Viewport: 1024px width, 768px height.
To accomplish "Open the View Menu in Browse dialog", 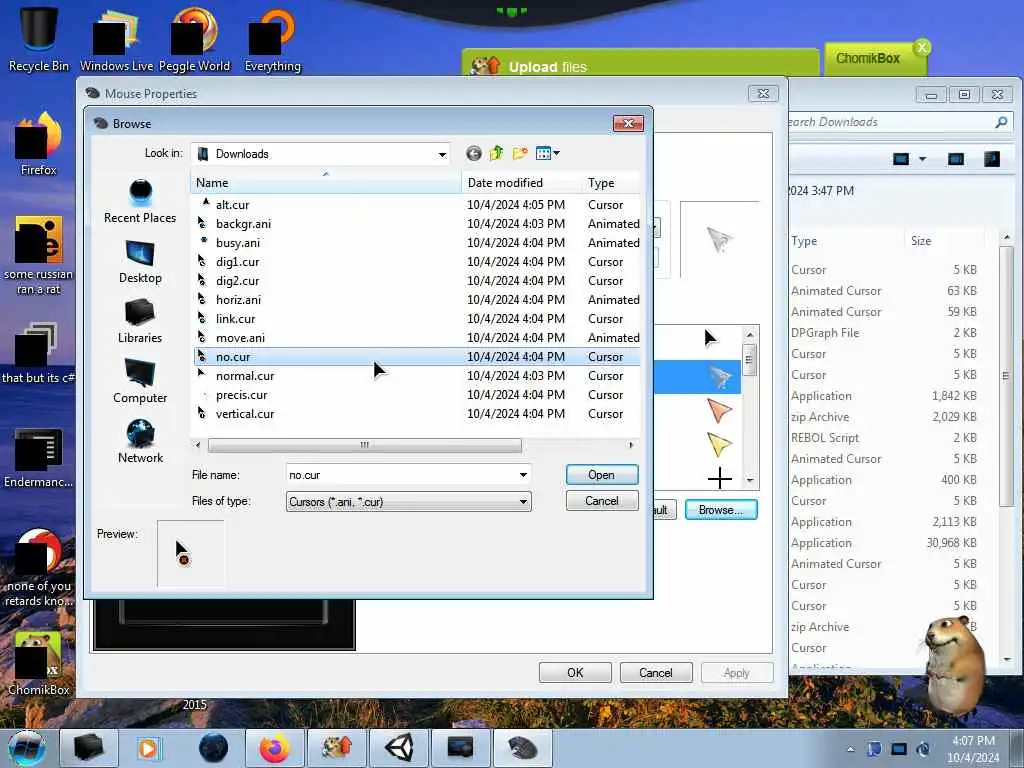I will point(547,153).
